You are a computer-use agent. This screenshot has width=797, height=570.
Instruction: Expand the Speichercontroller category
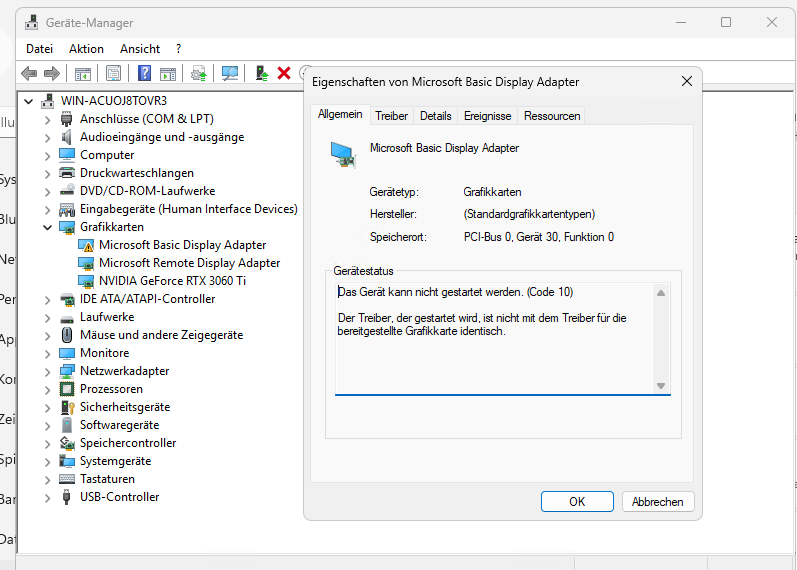(47, 444)
